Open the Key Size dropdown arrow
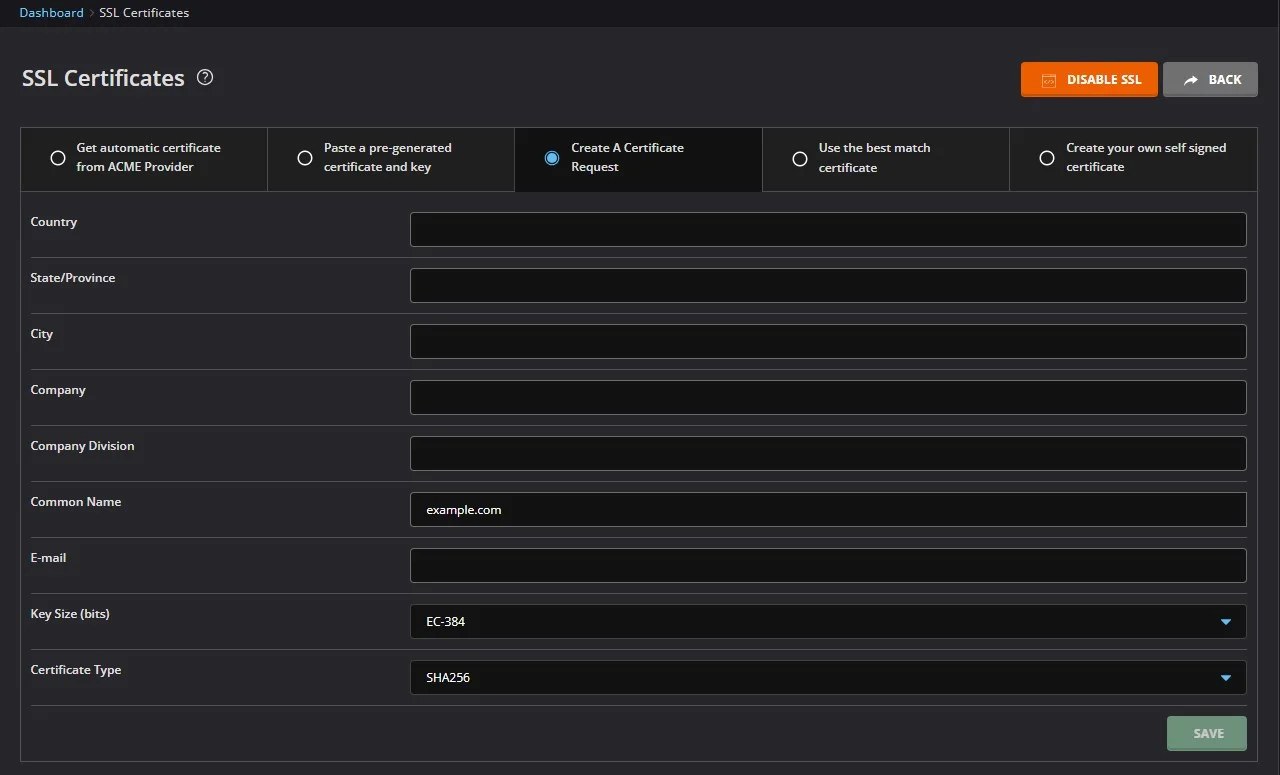Screen dimensions: 1280x775 click(1226, 622)
